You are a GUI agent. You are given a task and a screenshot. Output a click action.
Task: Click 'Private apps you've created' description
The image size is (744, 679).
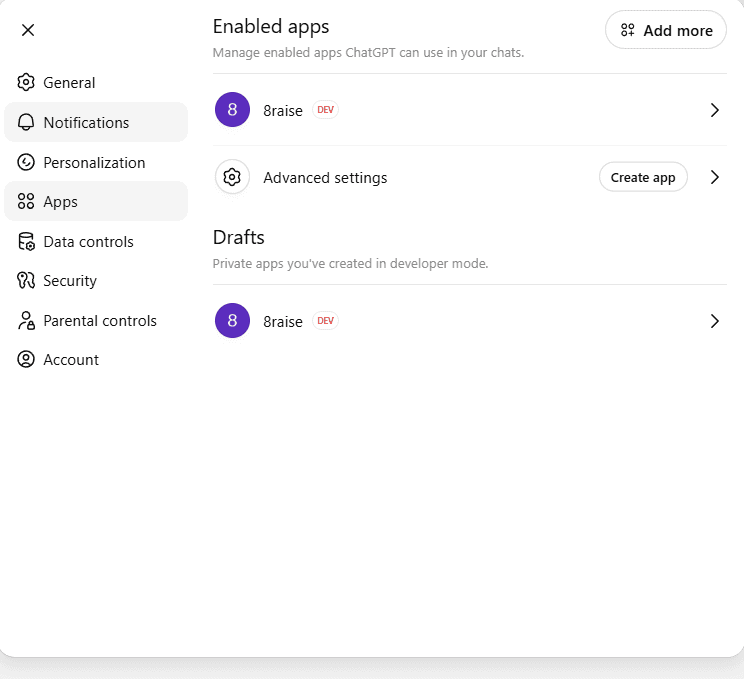tap(350, 263)
